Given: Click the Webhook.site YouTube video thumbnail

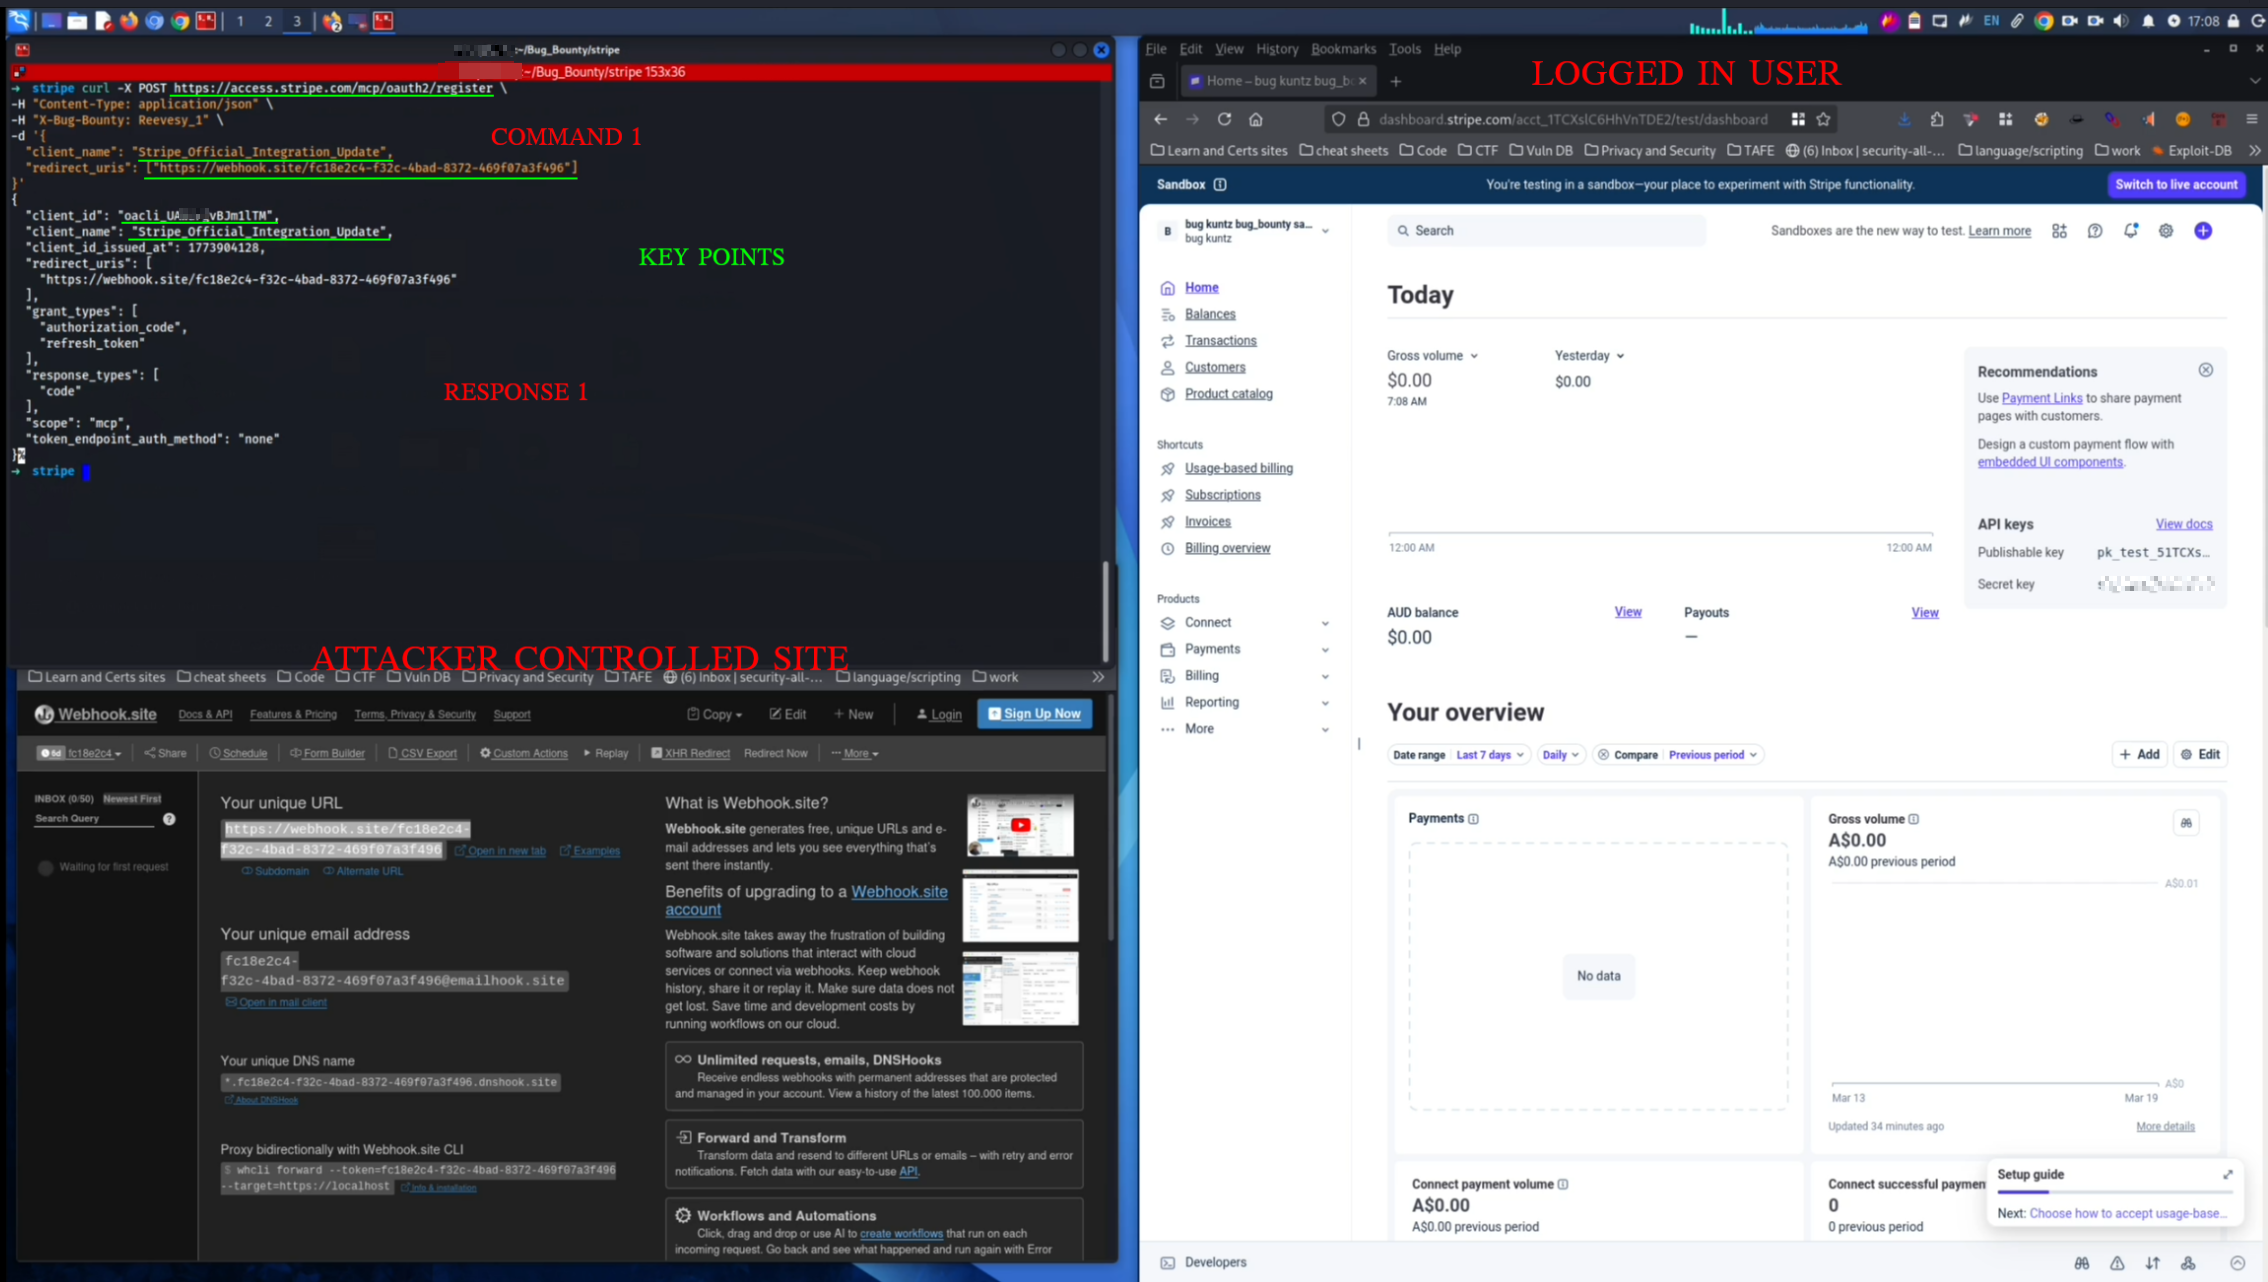Looking at the screenshot, I should [x=1019, y=826].
